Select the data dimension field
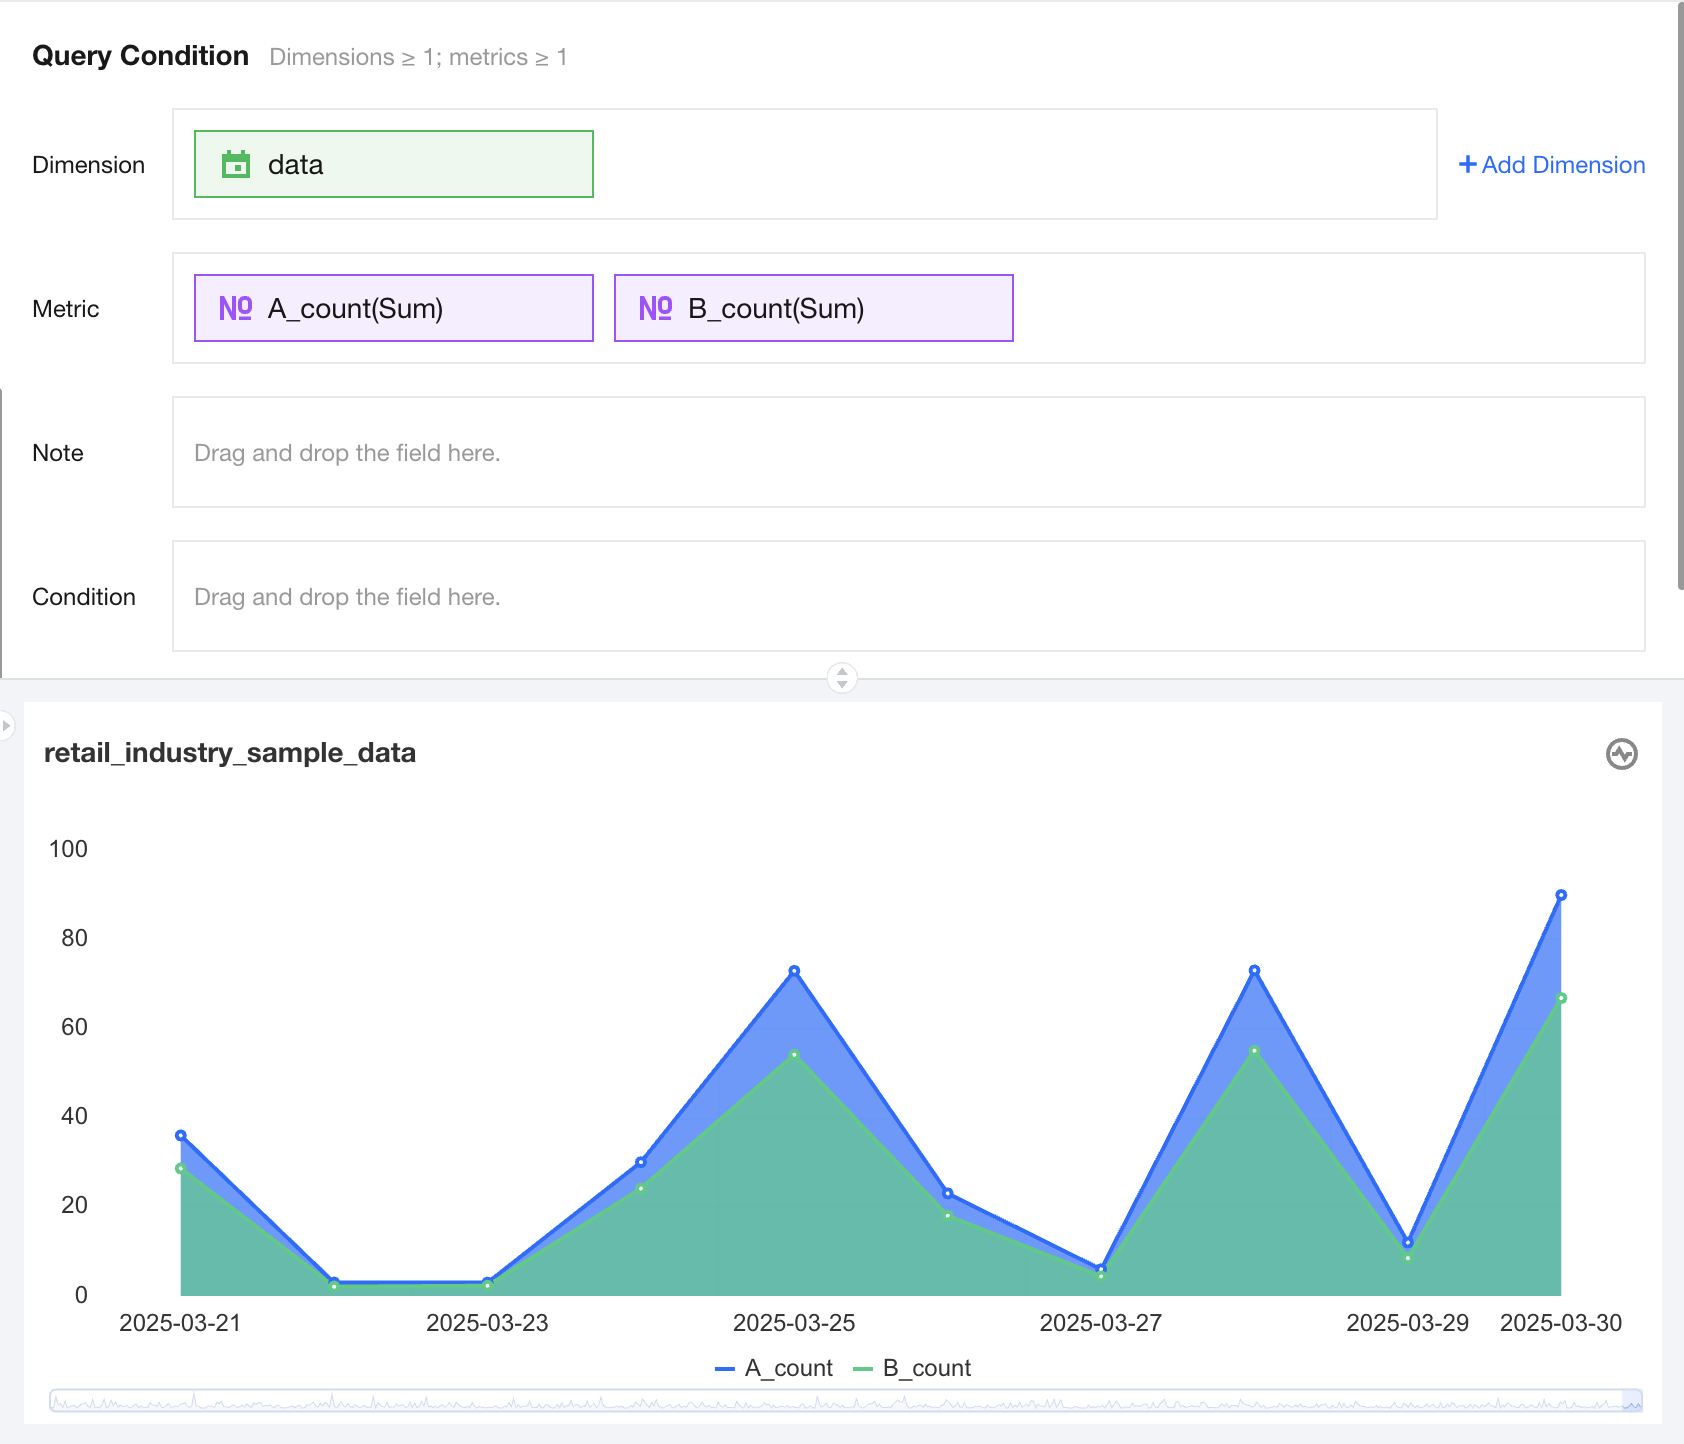This screenshot has width=1684, height=1444. click(394, 164)
